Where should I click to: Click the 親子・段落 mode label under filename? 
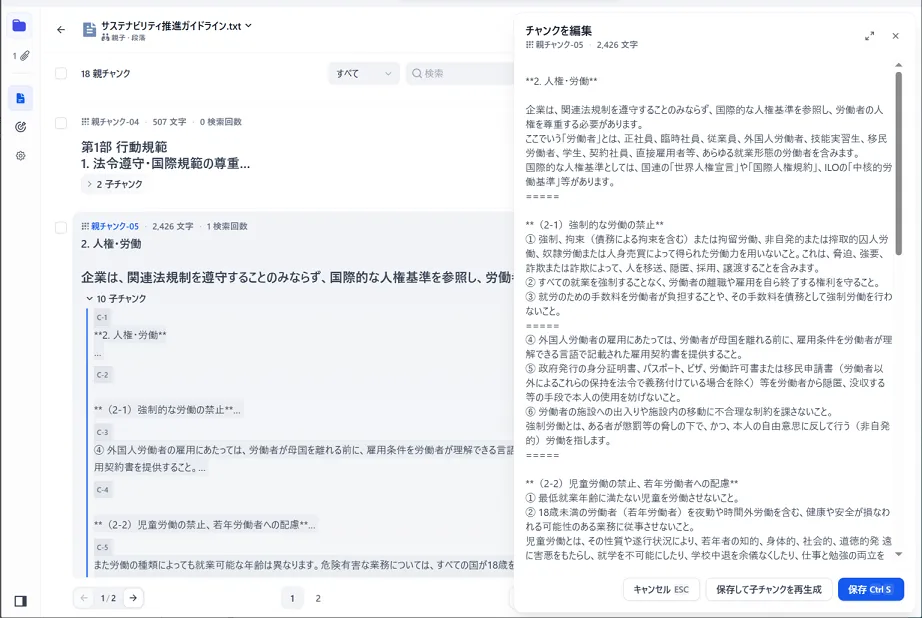(128, 38)
